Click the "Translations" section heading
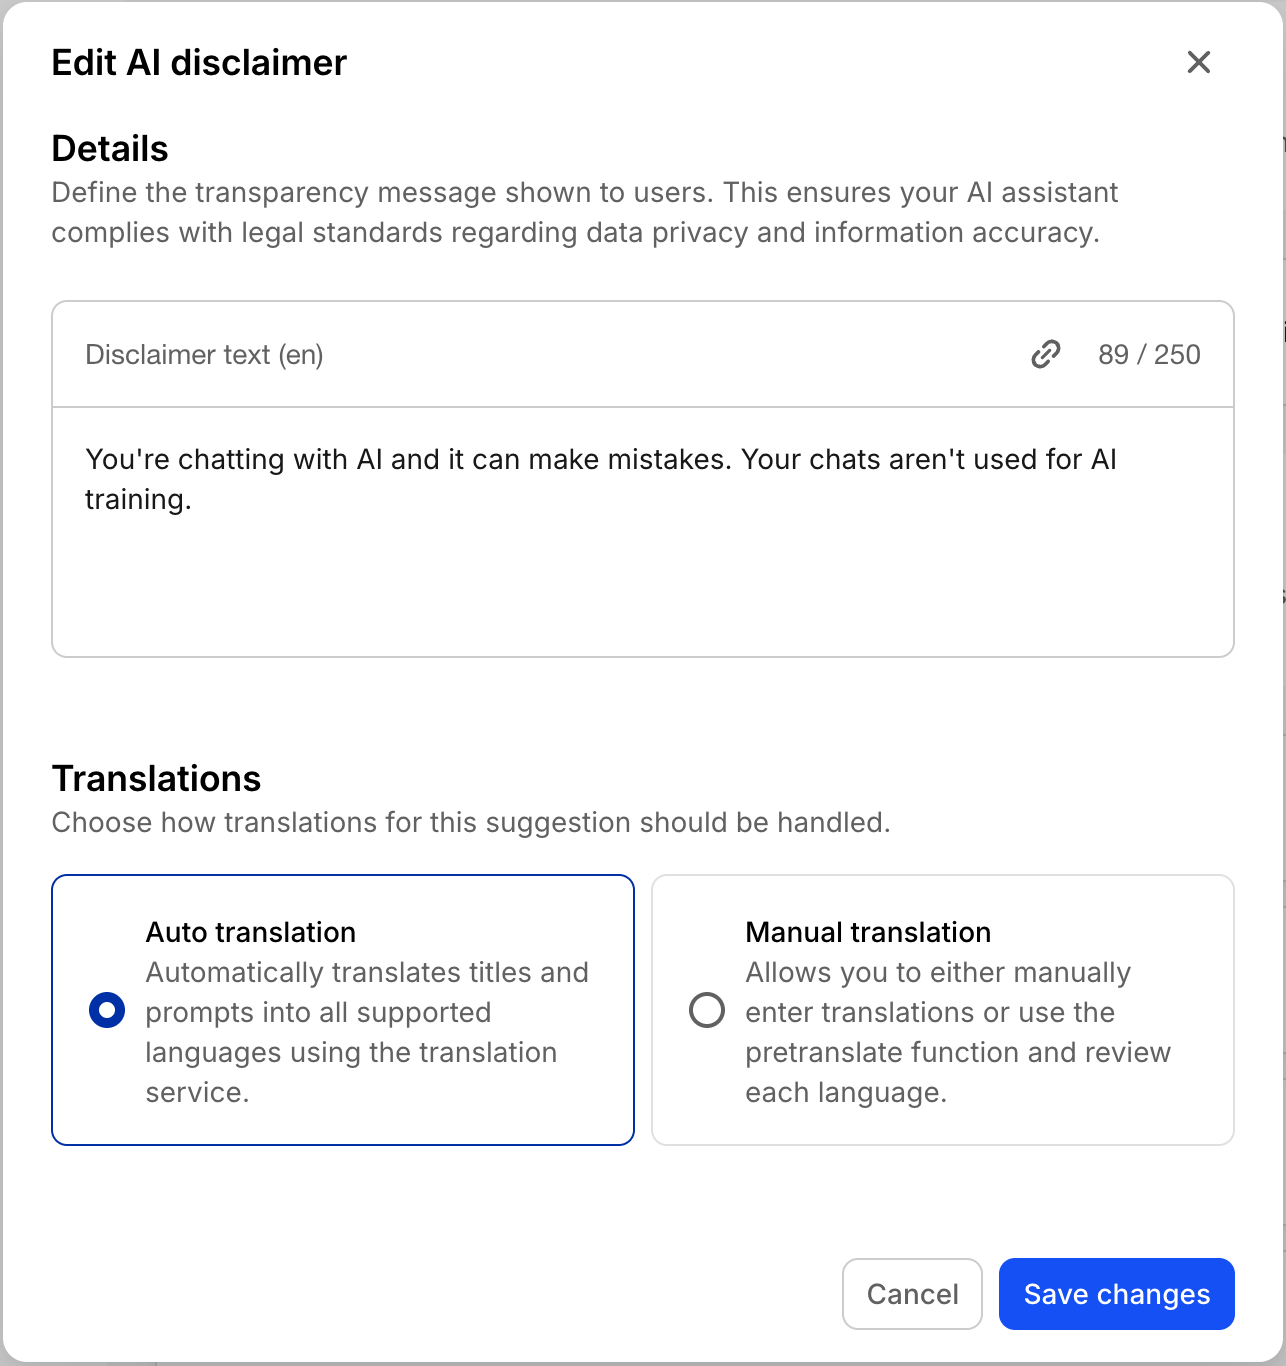1286x1366 pixels. (x=156, y=779)
